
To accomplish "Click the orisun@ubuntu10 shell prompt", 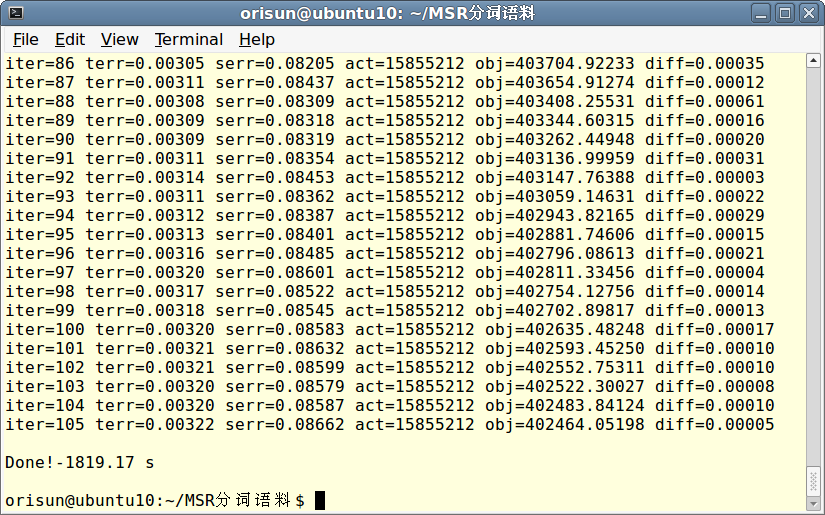I will 155,500.
